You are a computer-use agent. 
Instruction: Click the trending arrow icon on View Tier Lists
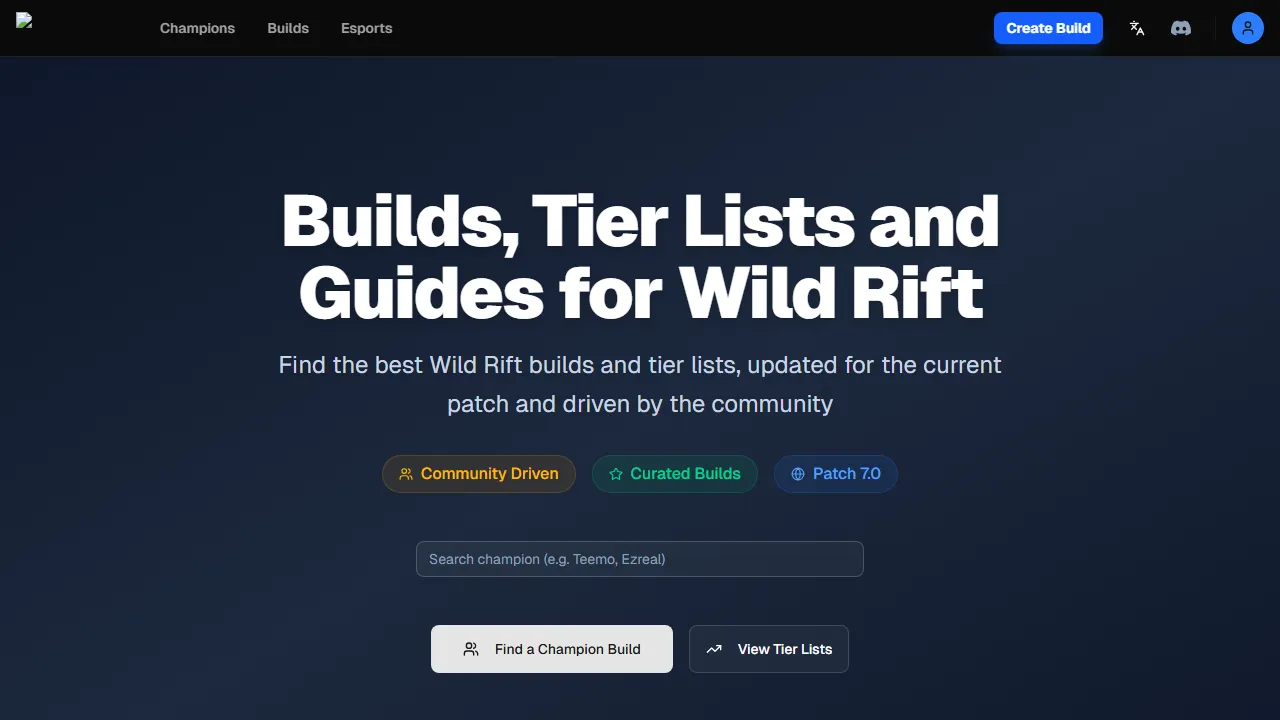point(714,649)
